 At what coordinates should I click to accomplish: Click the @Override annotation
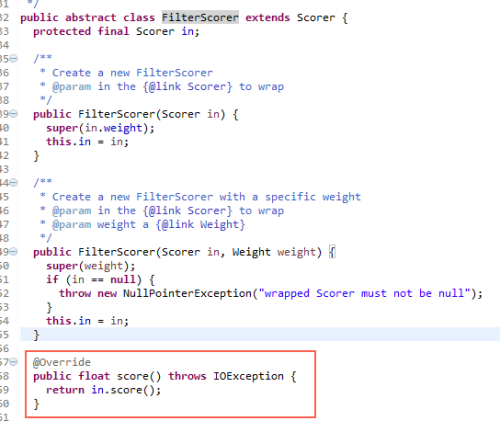[x=62, y=362]
